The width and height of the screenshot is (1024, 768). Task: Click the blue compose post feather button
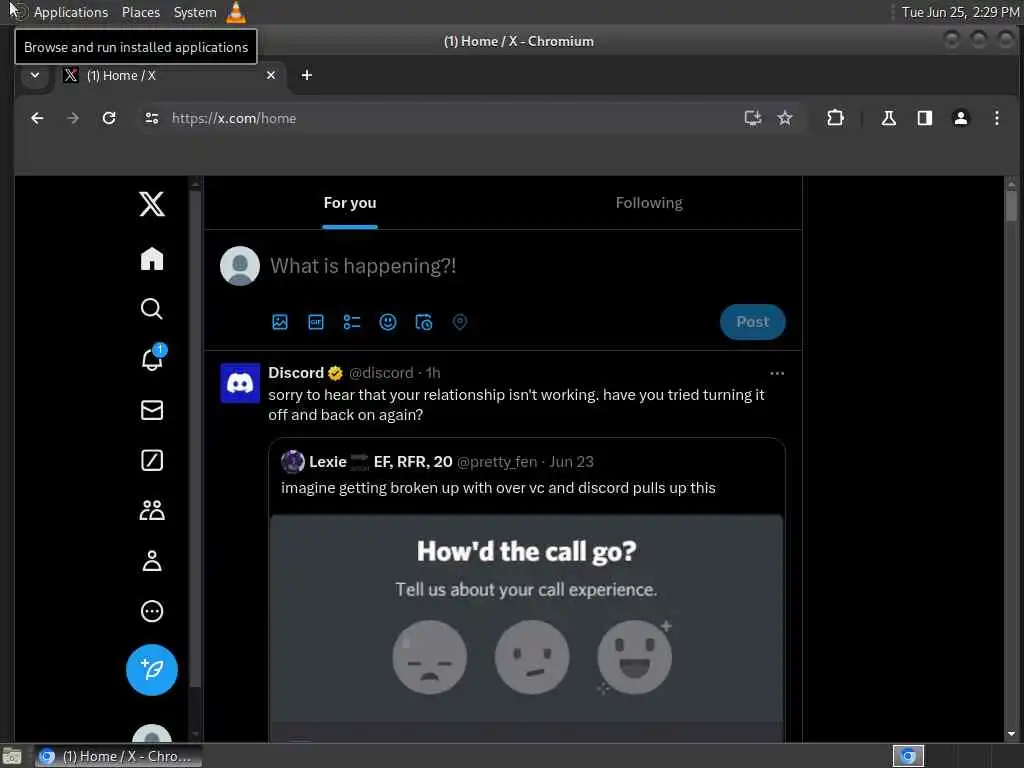pyautogui.click(x=152, y=670)
